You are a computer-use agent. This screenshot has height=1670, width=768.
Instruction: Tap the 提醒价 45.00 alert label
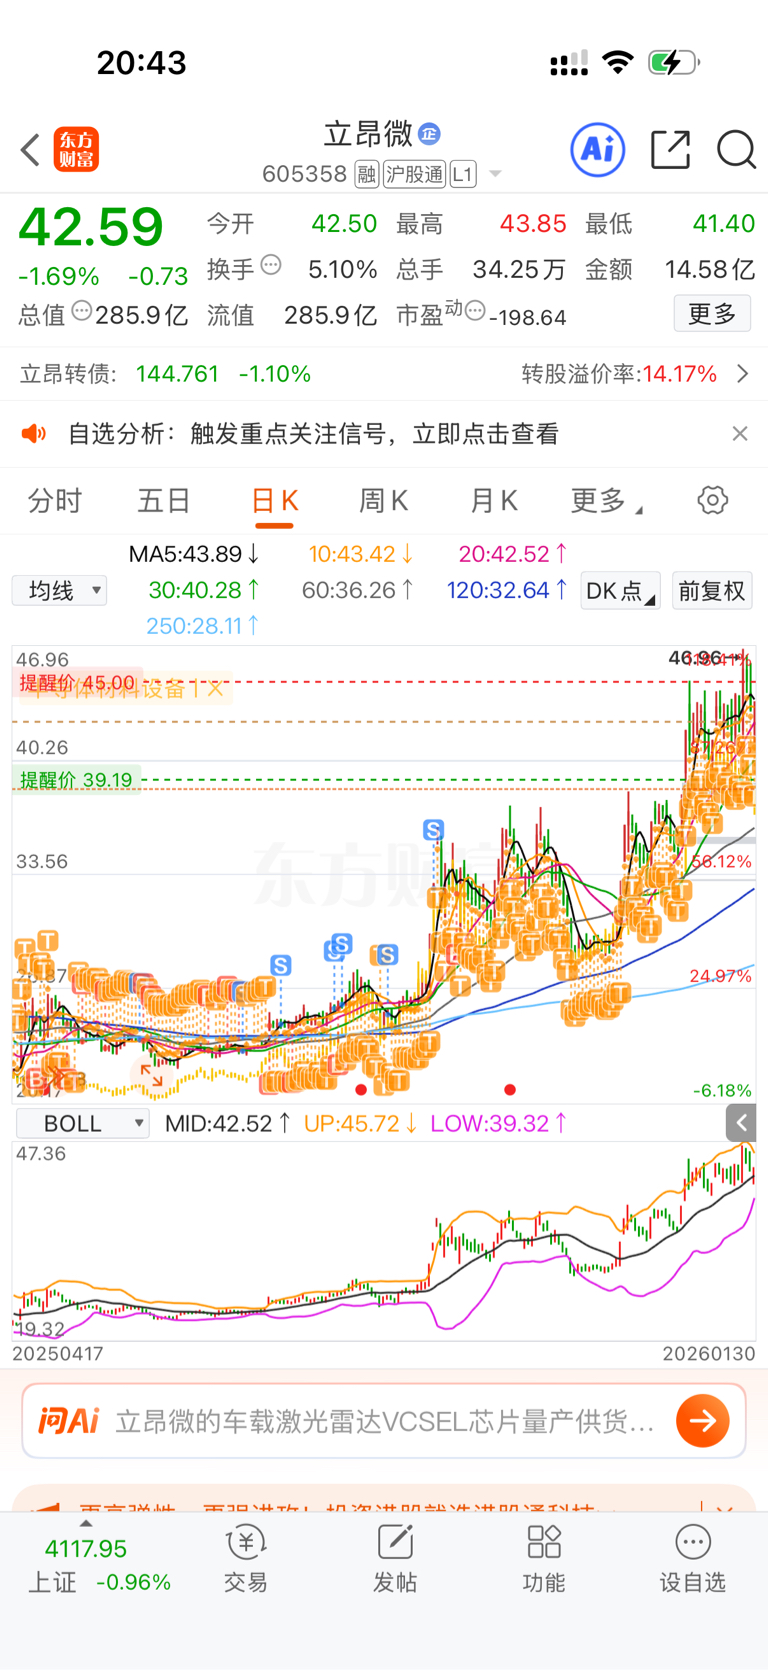76,682
